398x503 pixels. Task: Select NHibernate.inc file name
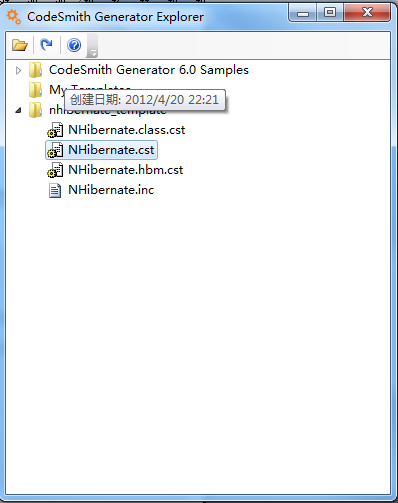point(111,190)
